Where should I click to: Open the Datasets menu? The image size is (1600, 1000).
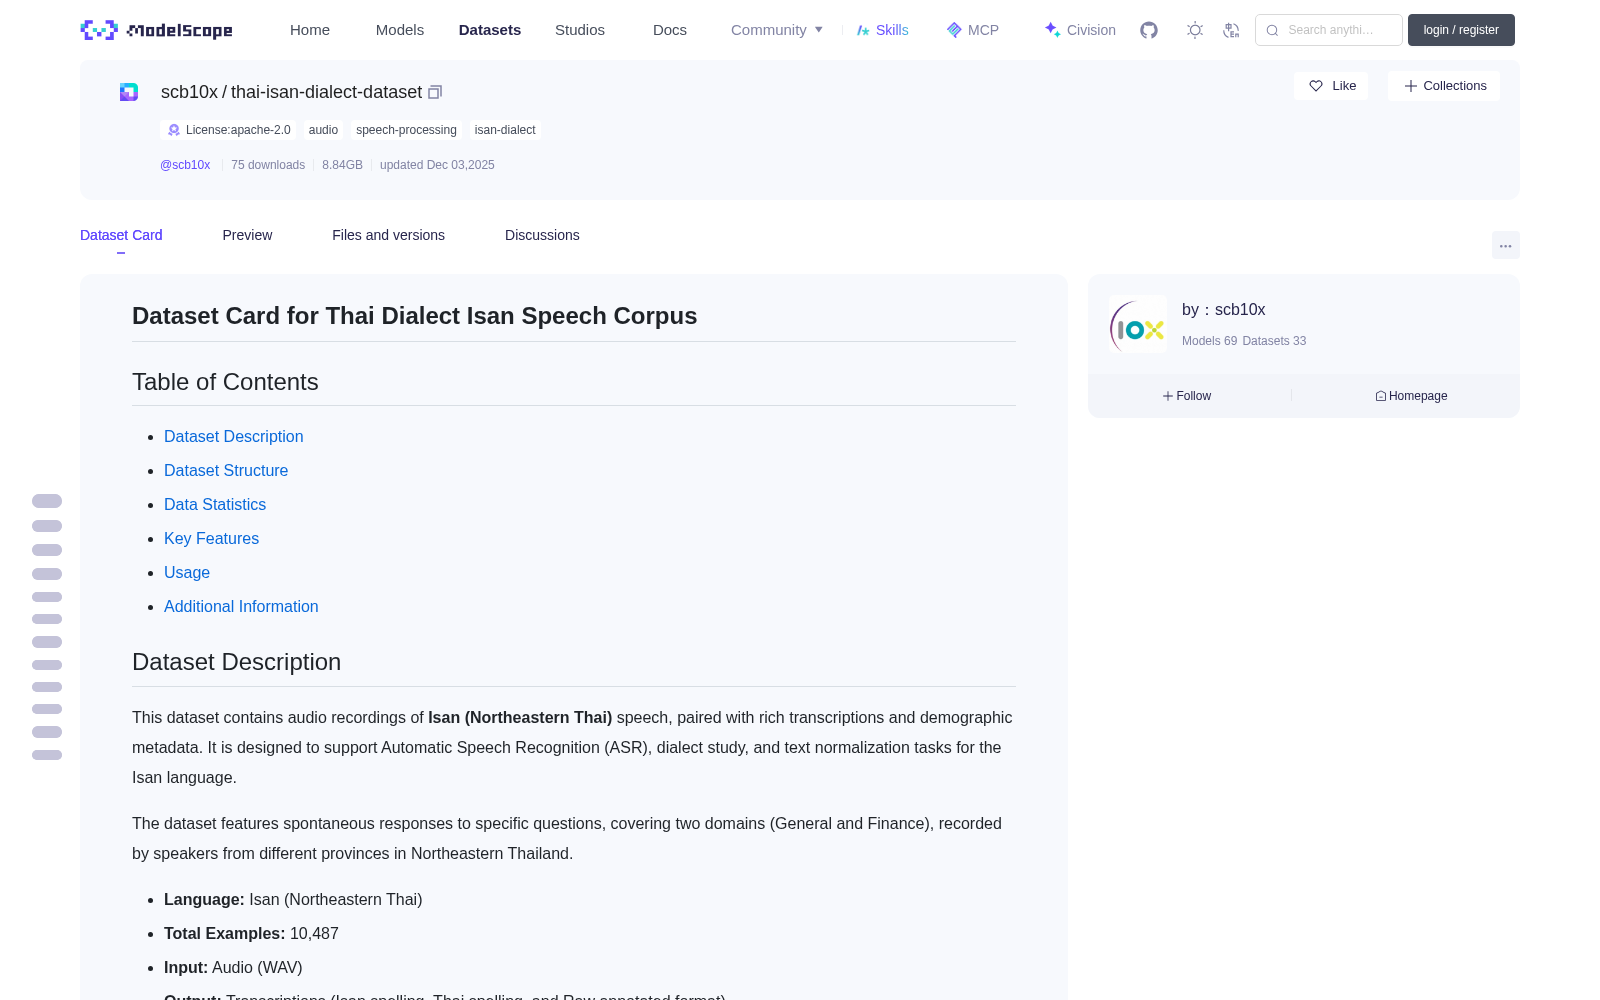click(x=490, y=30)
